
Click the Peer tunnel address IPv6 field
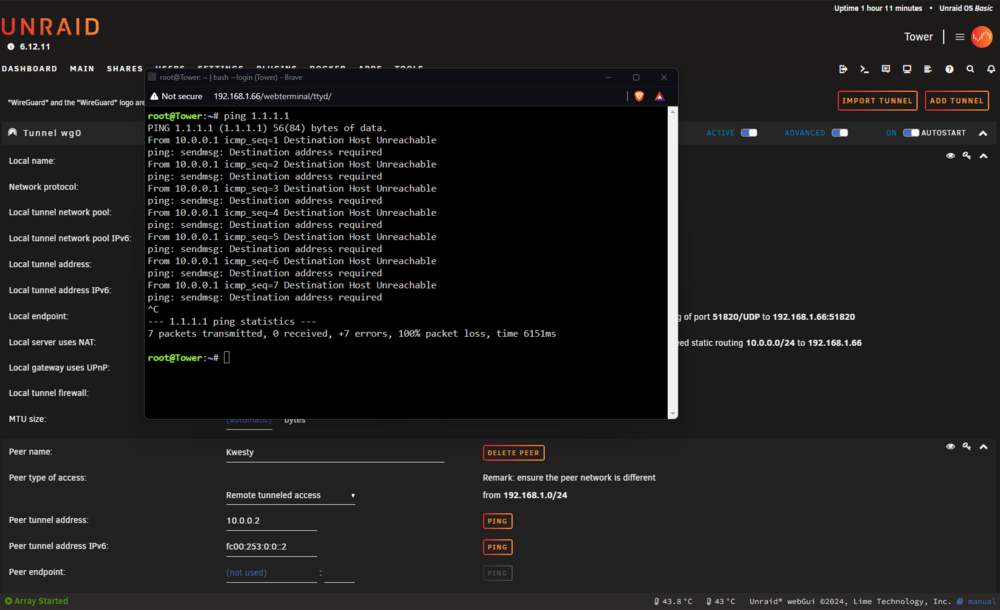point(271,547)
